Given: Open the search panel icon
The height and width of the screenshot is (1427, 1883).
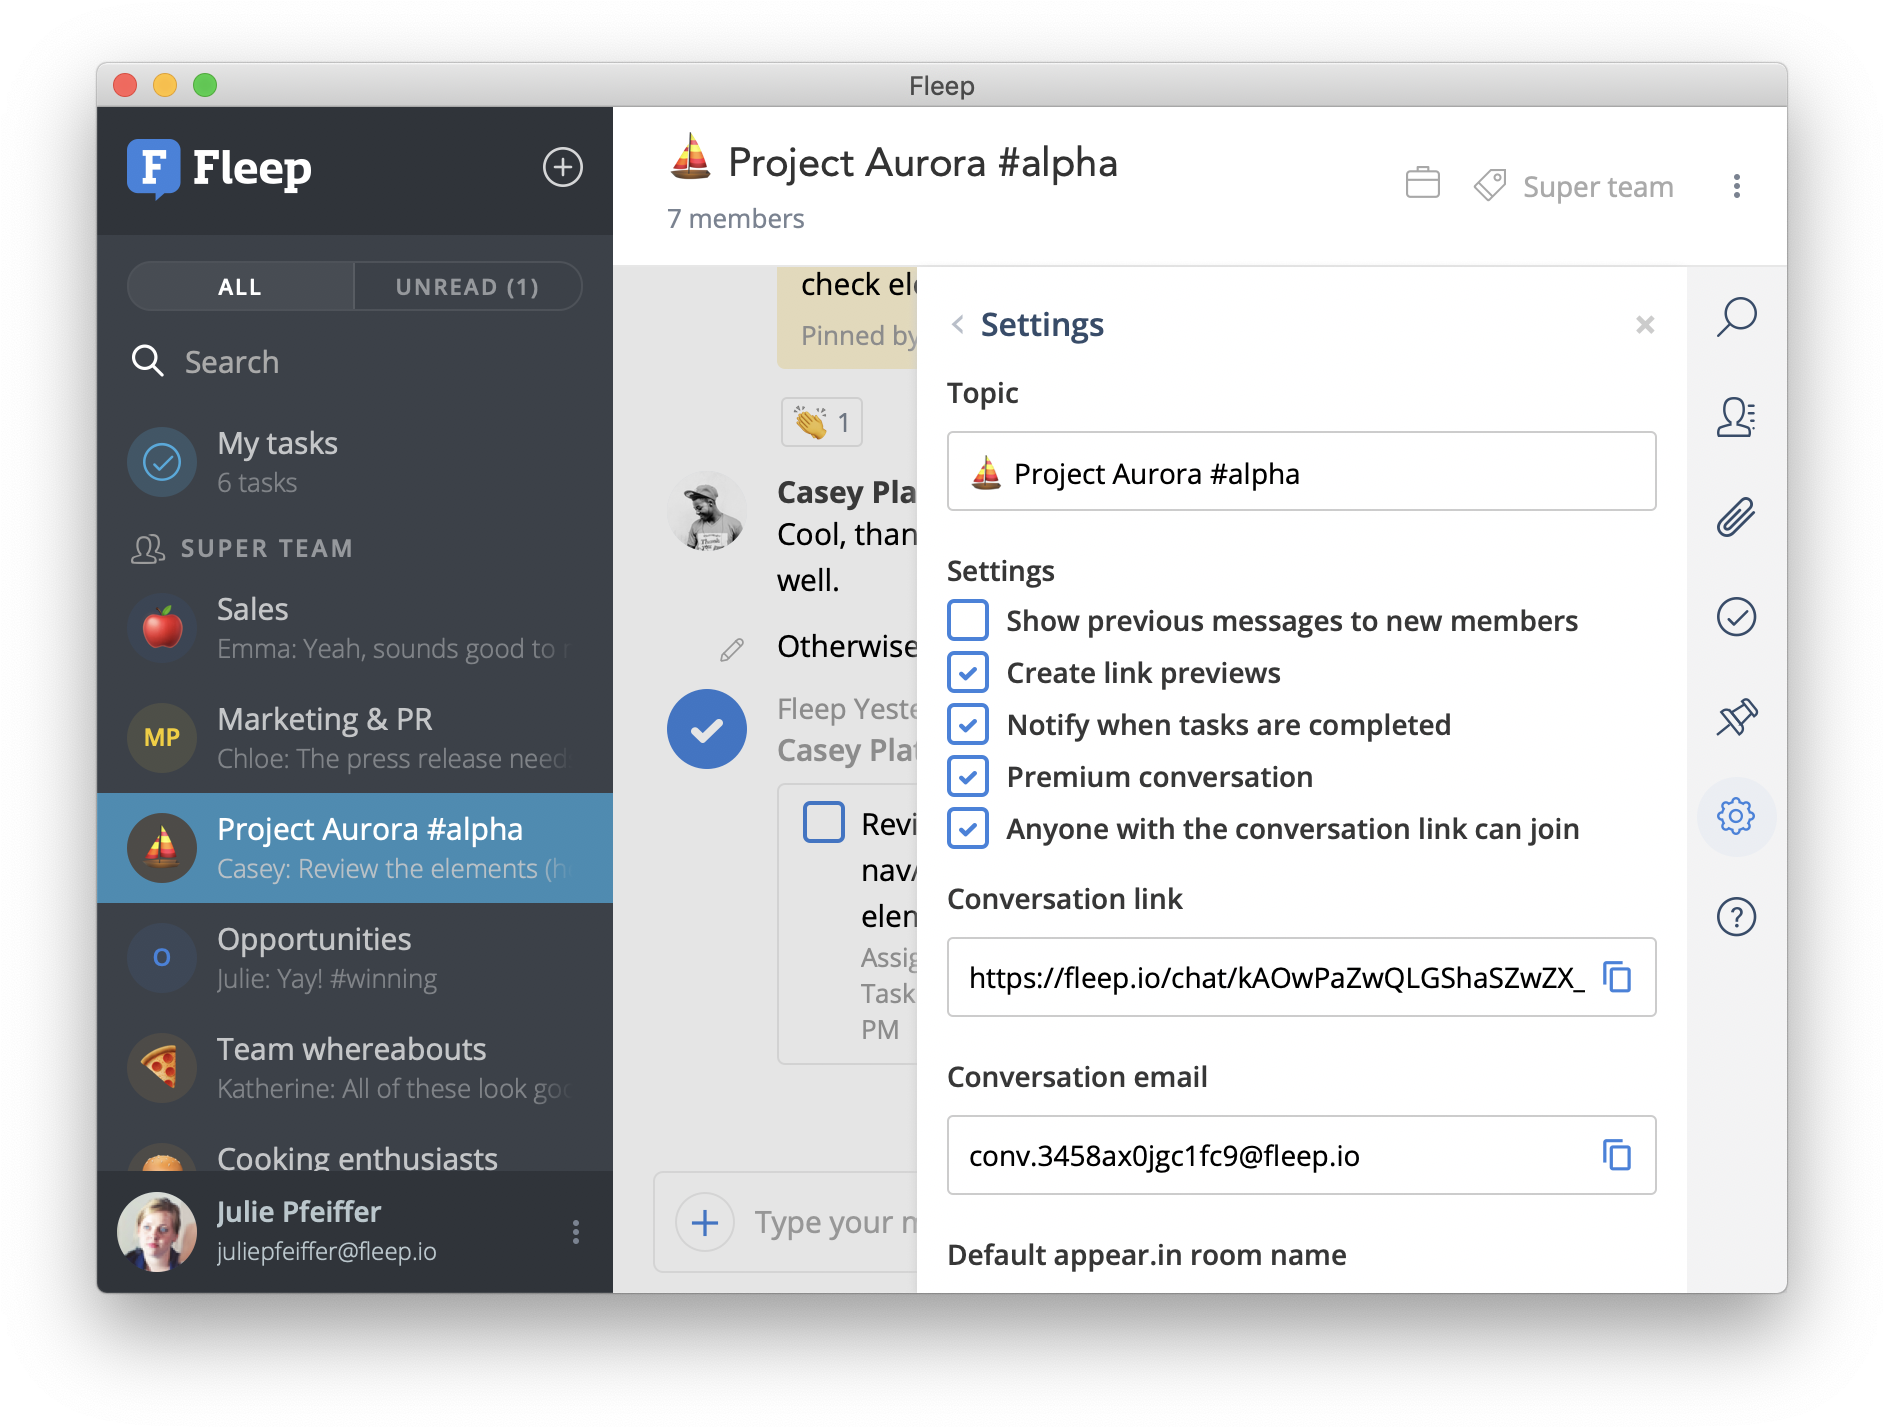Looking at the screenshot, I should click(1736, 317).
